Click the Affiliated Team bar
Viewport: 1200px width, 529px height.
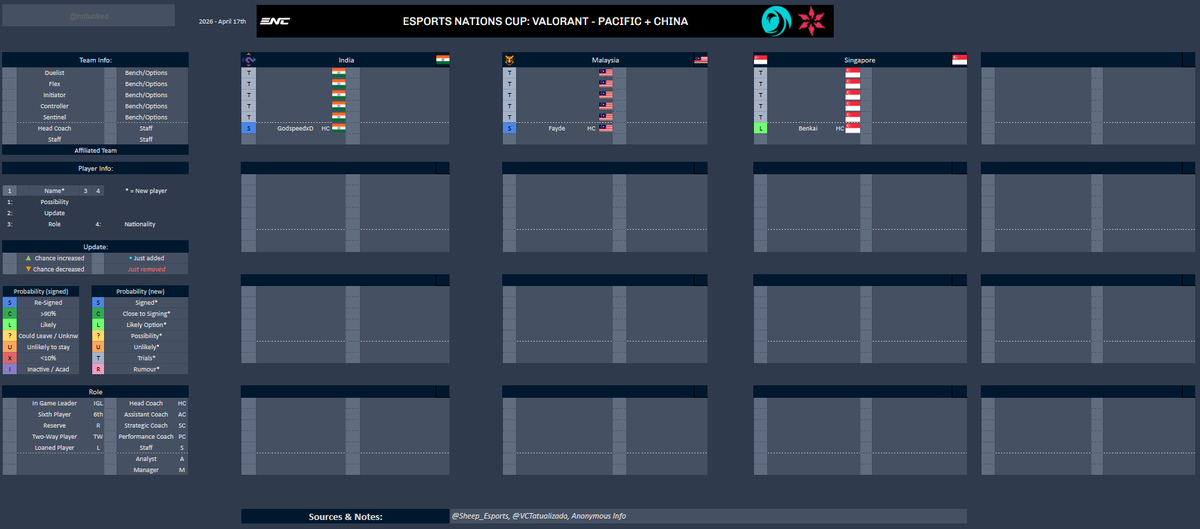pyautogui.click(x=95, y=150)
